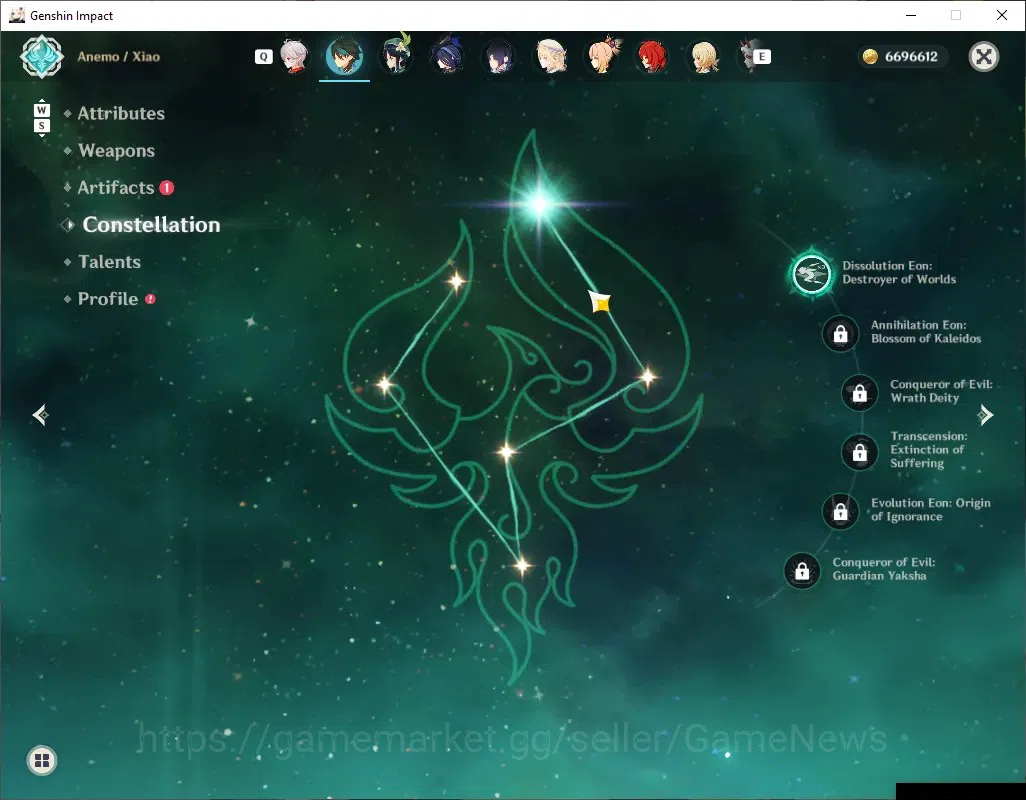The width and height of the screenshot is (1026, 800).
Task: Select the Wanderer portrait with dark-blue hat
Action: pos(448,56)
